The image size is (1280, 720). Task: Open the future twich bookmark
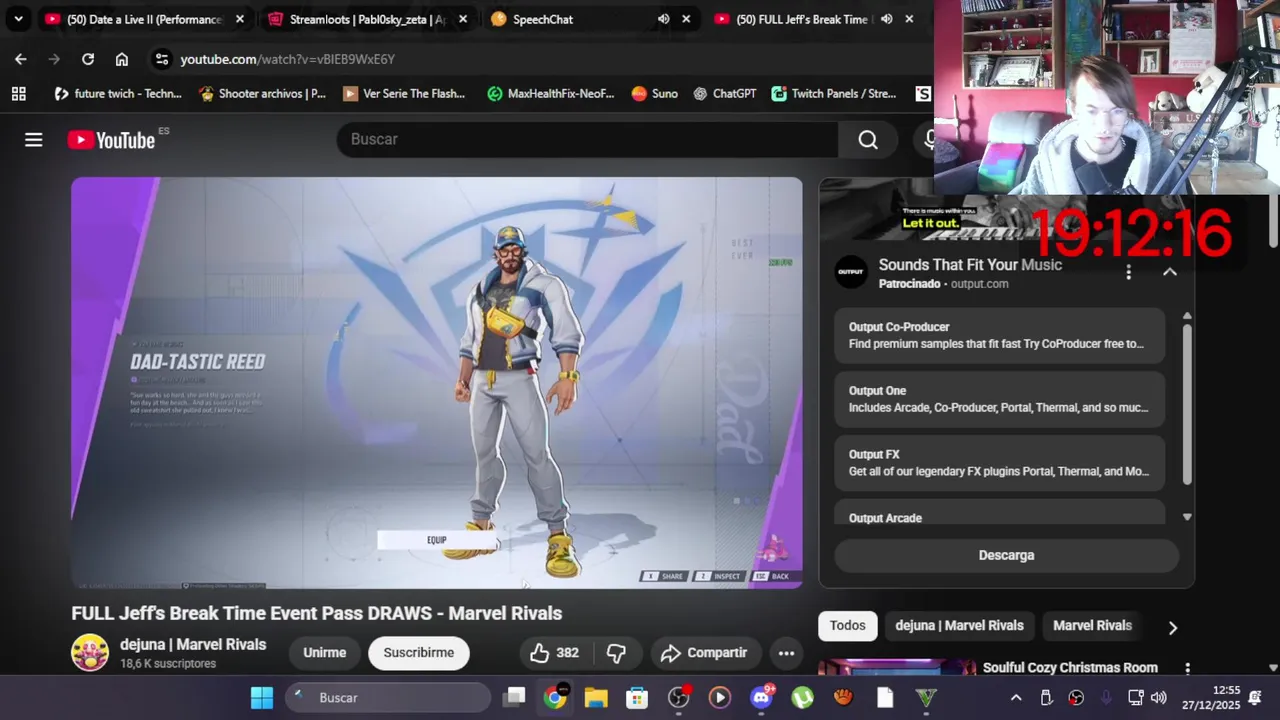pyautogui.click(x=118, y=94)
